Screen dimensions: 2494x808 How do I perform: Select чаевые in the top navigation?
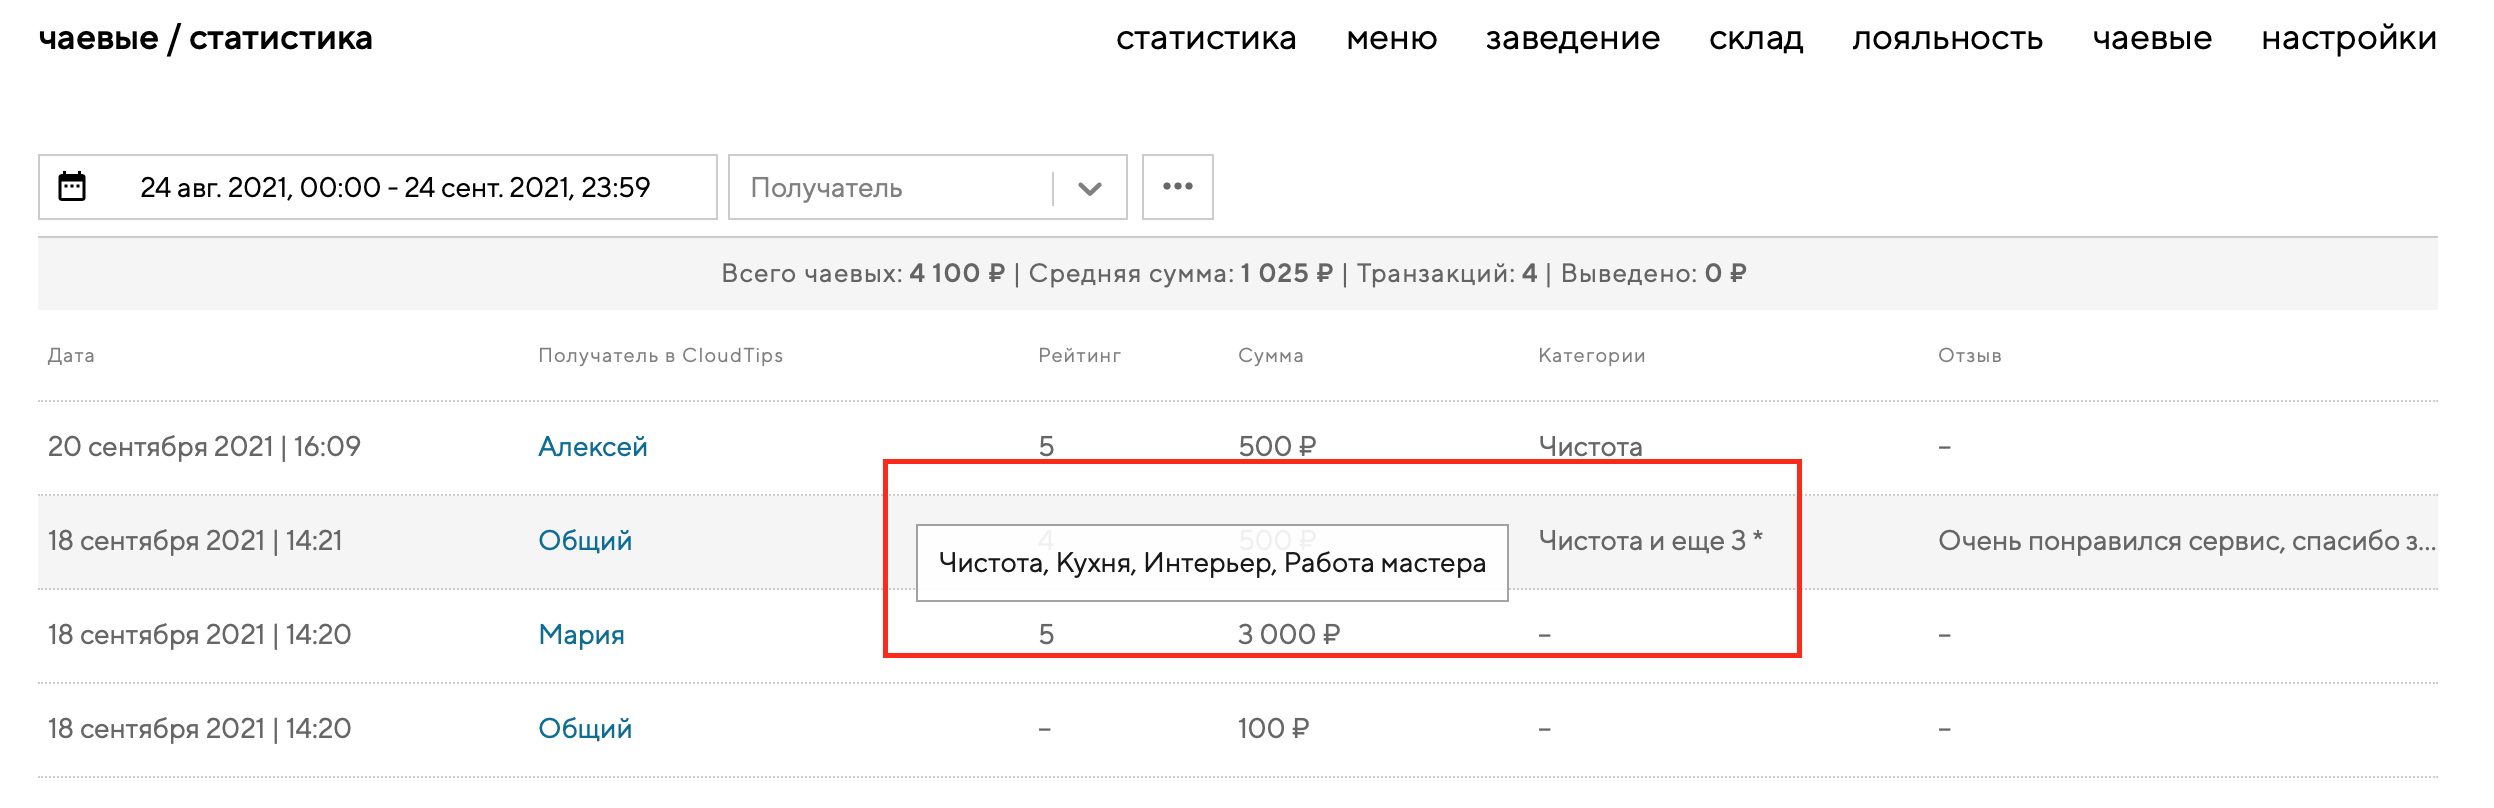point(2152,38)
